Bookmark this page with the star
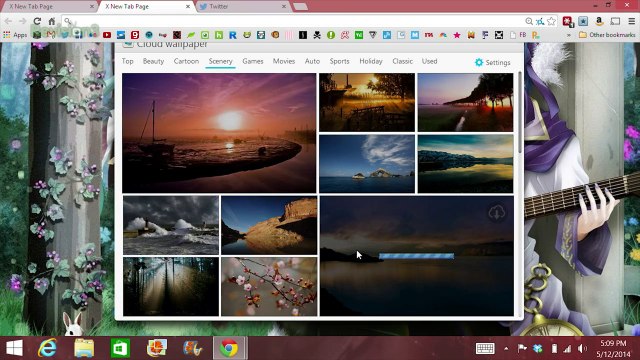The image size is (640, 360). coord(551,21)
